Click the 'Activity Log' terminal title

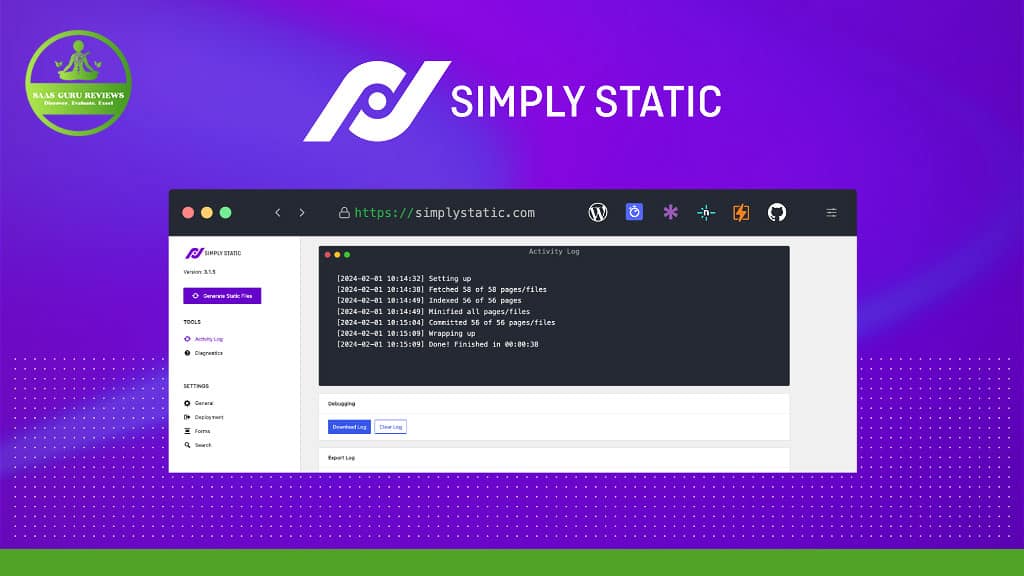coord(554,251)
